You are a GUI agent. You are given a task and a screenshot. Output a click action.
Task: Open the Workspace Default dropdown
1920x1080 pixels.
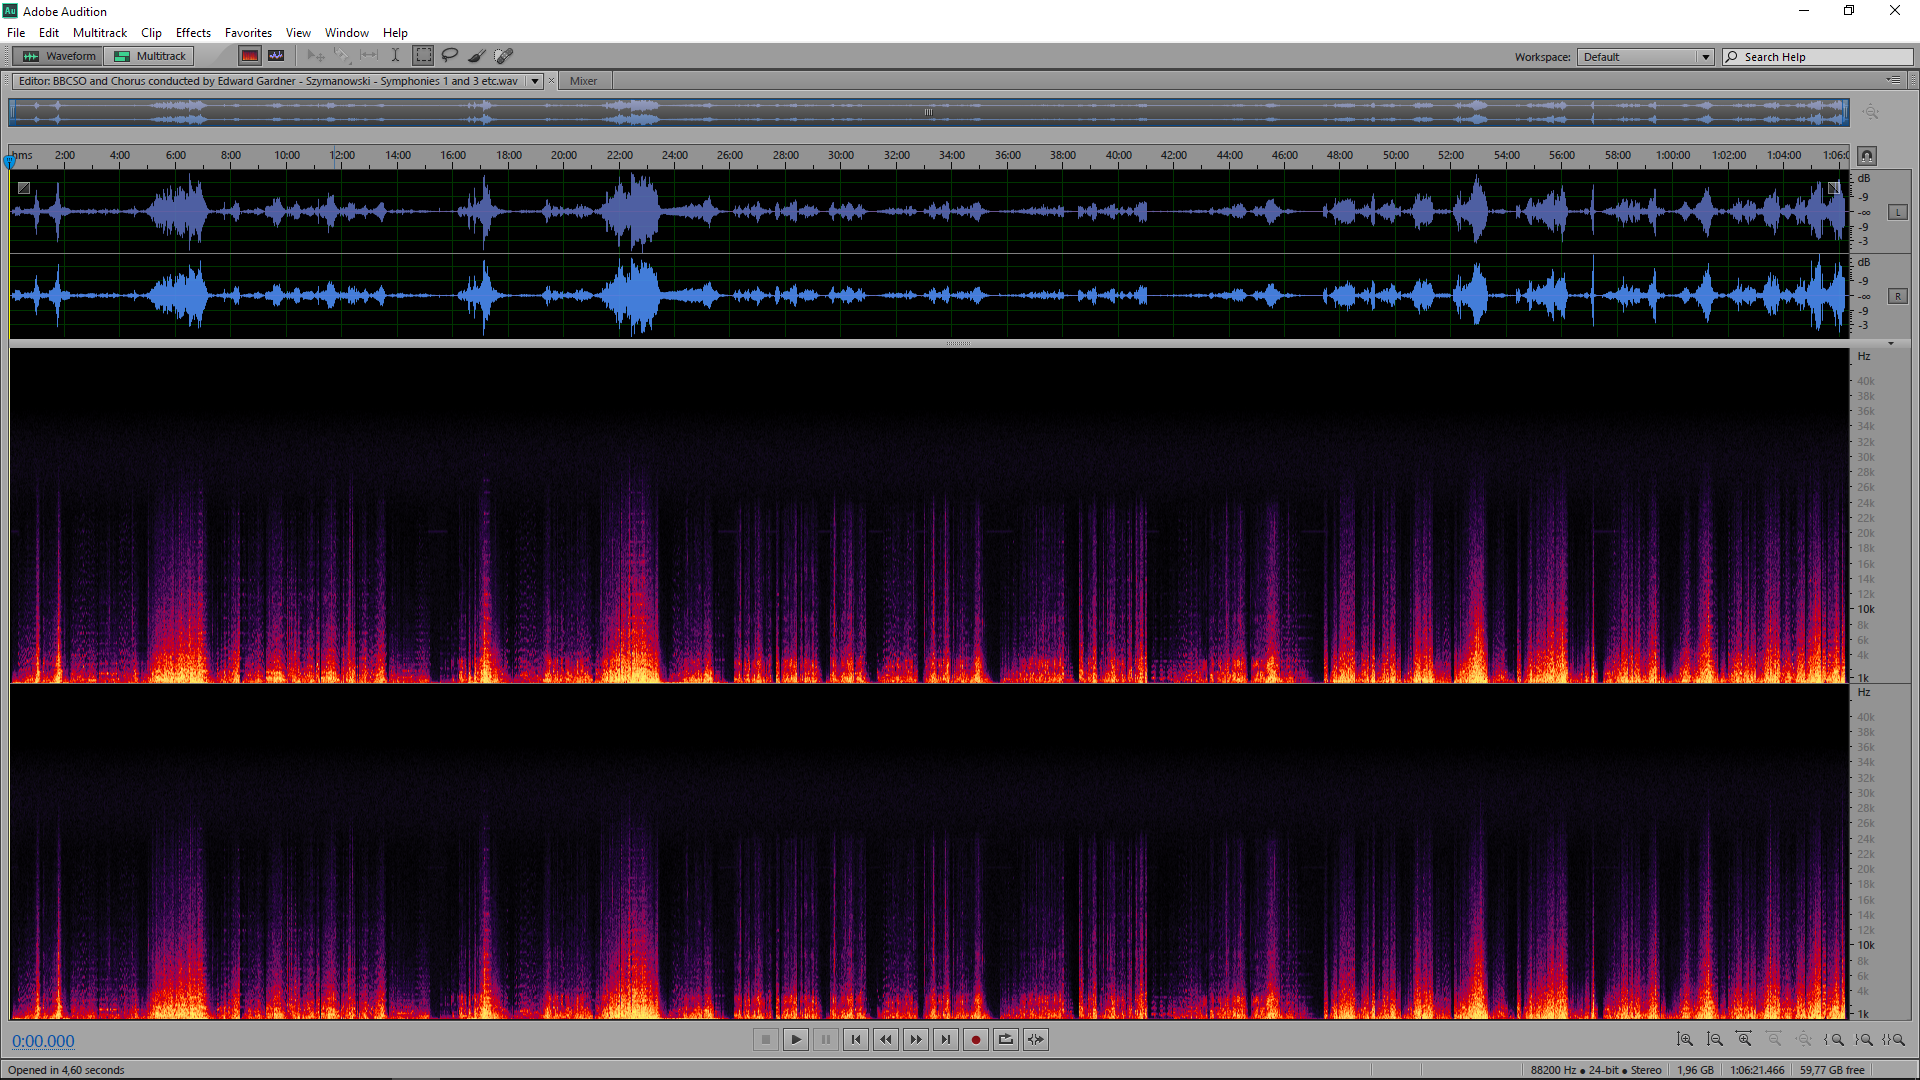[x=1646, y=57]
